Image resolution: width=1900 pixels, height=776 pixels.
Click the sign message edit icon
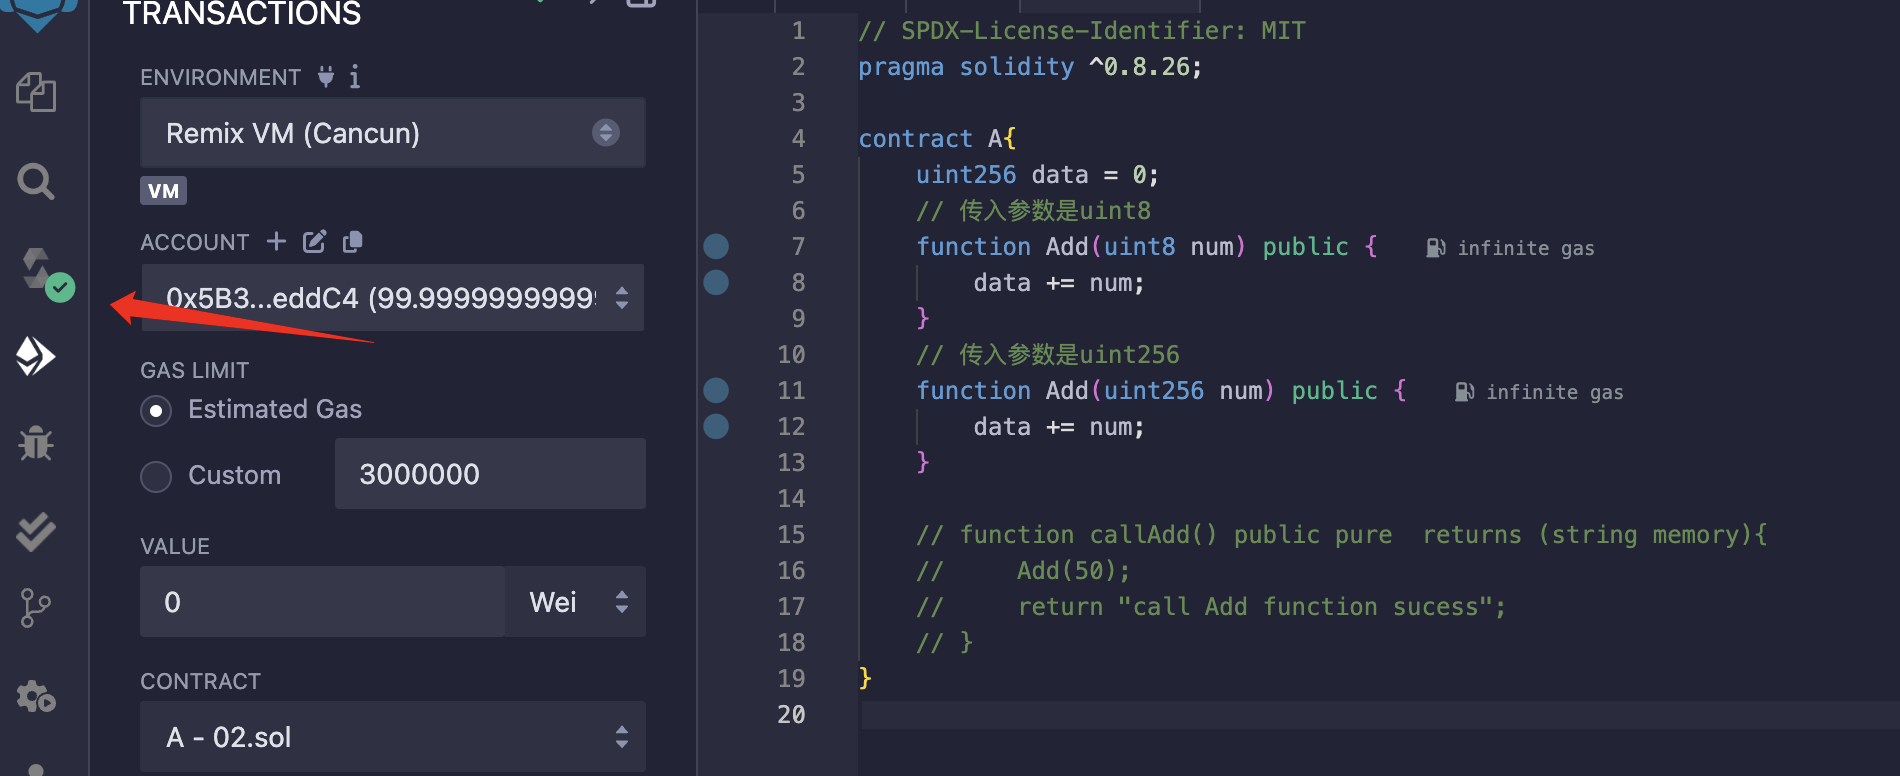pyautogui.click(x=315, y=241)
